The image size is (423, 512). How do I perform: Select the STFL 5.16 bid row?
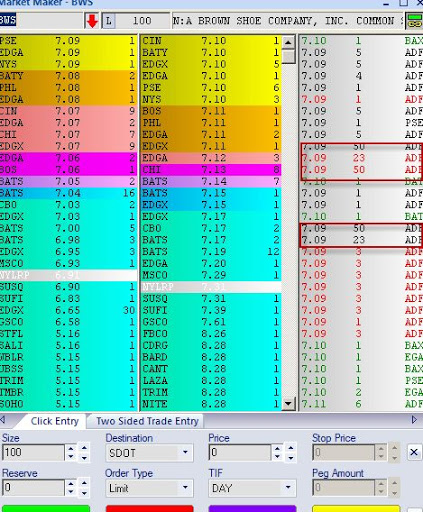click(68, 334)
